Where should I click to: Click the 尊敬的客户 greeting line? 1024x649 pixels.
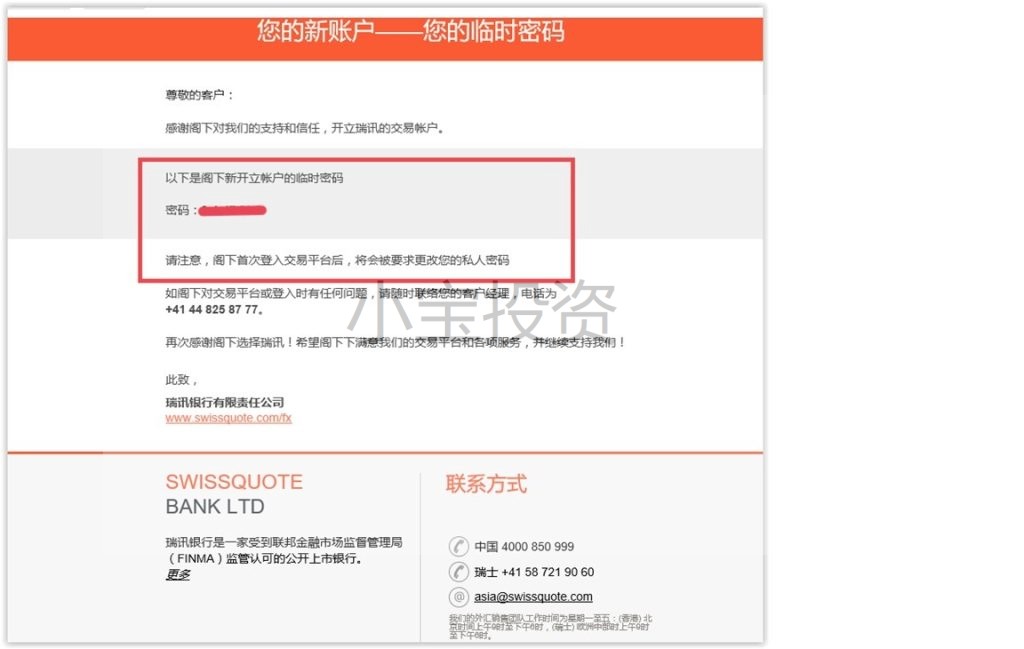199,95
